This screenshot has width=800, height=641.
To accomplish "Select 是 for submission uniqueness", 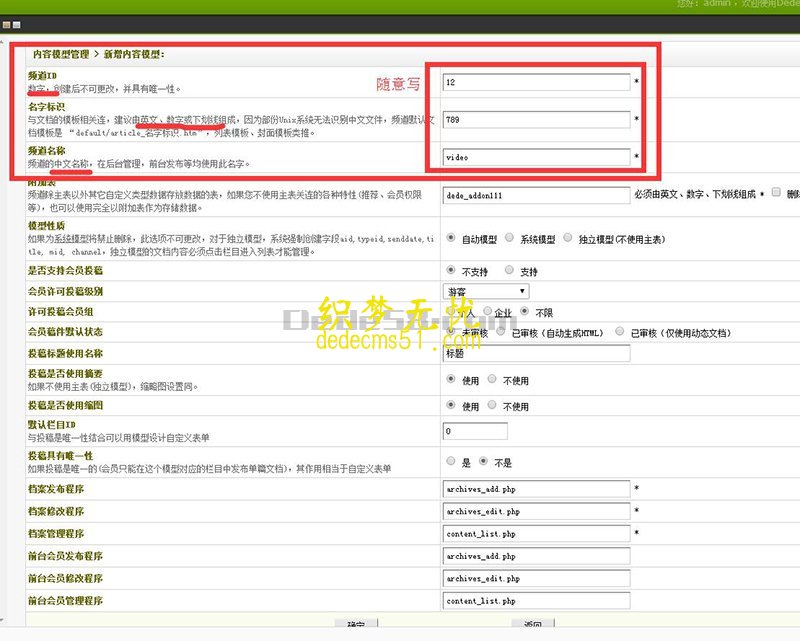I will (451, 461).
